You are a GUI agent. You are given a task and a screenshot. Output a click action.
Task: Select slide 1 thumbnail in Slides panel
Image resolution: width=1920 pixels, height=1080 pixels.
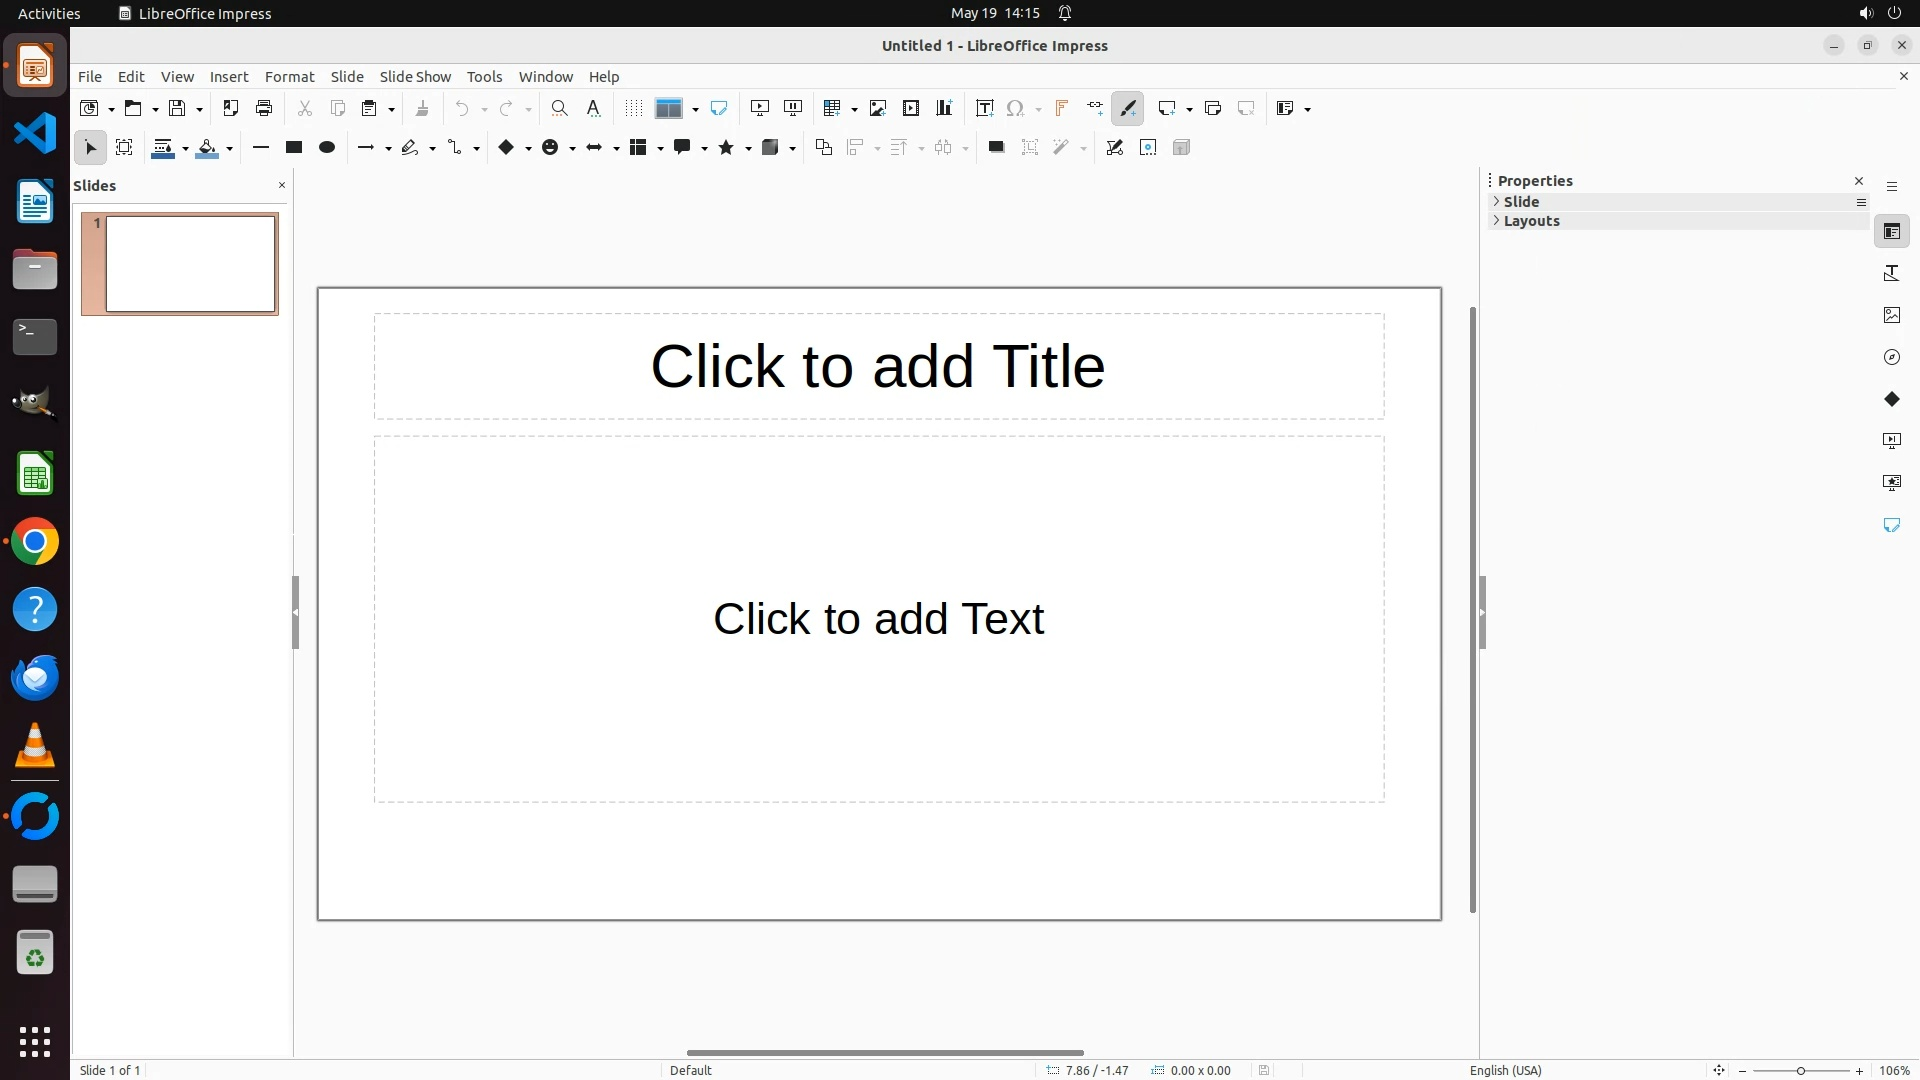coord(190,264)
